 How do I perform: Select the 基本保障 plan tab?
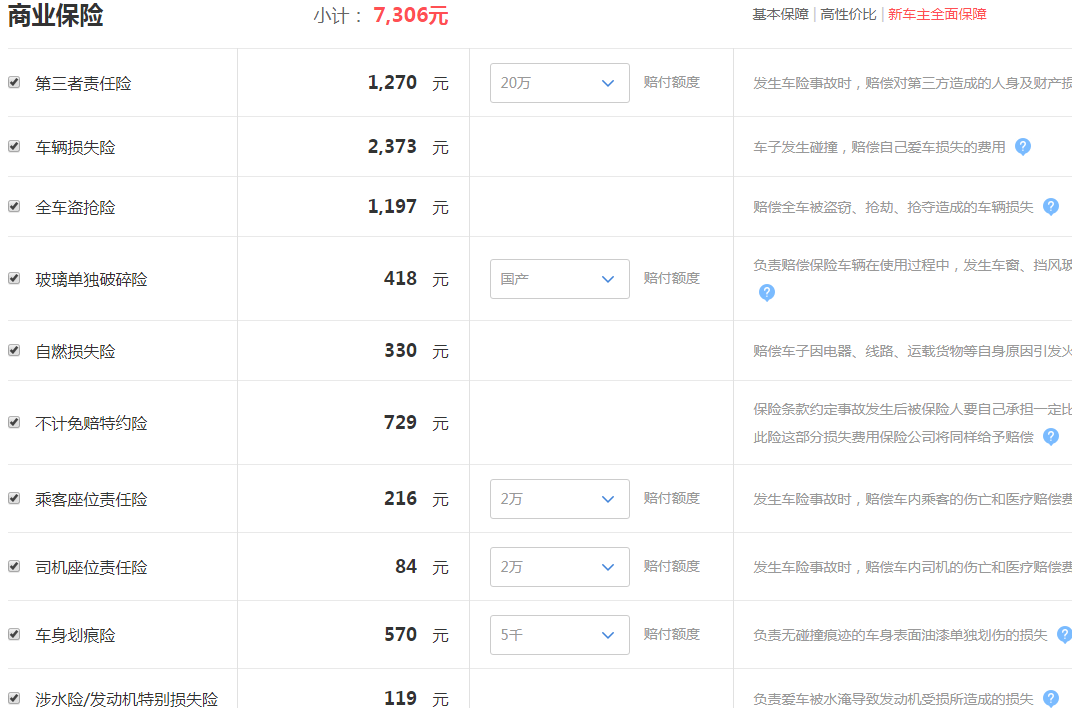tap(780, 14)
